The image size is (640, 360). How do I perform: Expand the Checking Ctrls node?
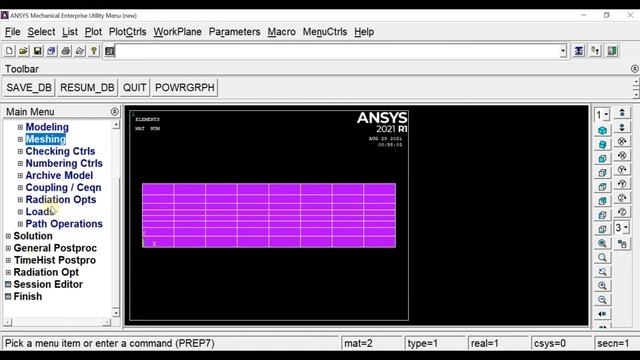[20, 151]
